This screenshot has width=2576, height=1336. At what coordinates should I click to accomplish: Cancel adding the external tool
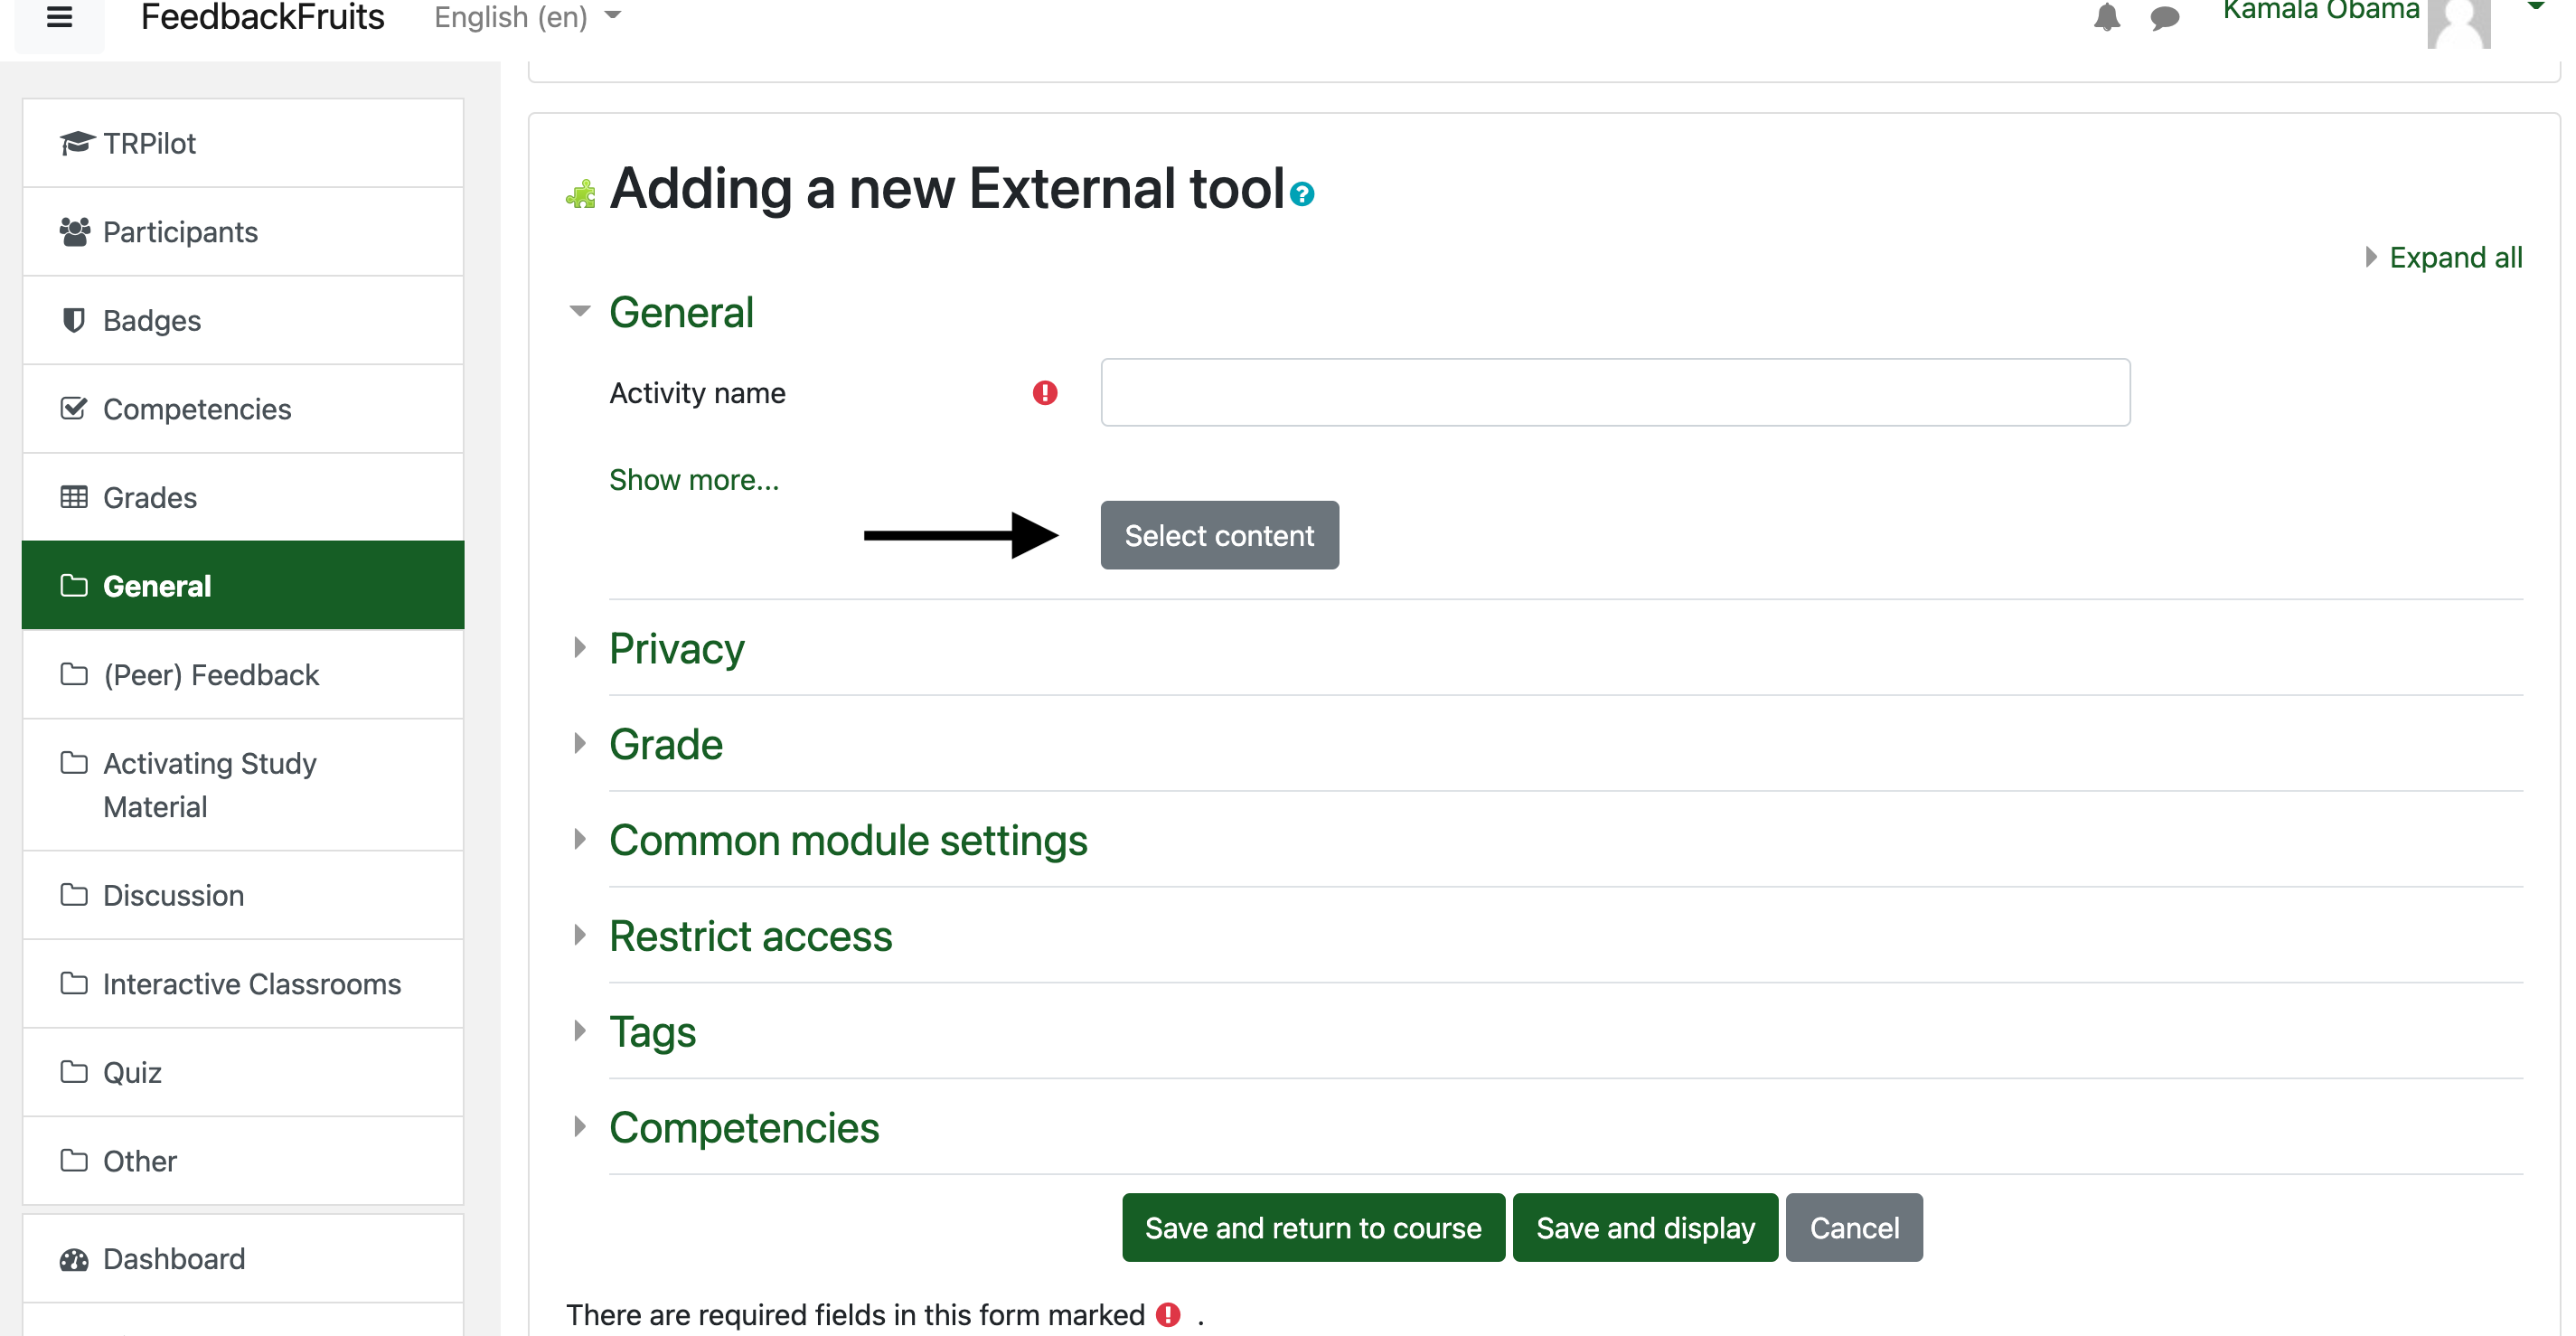(x=1854, y=1227)
